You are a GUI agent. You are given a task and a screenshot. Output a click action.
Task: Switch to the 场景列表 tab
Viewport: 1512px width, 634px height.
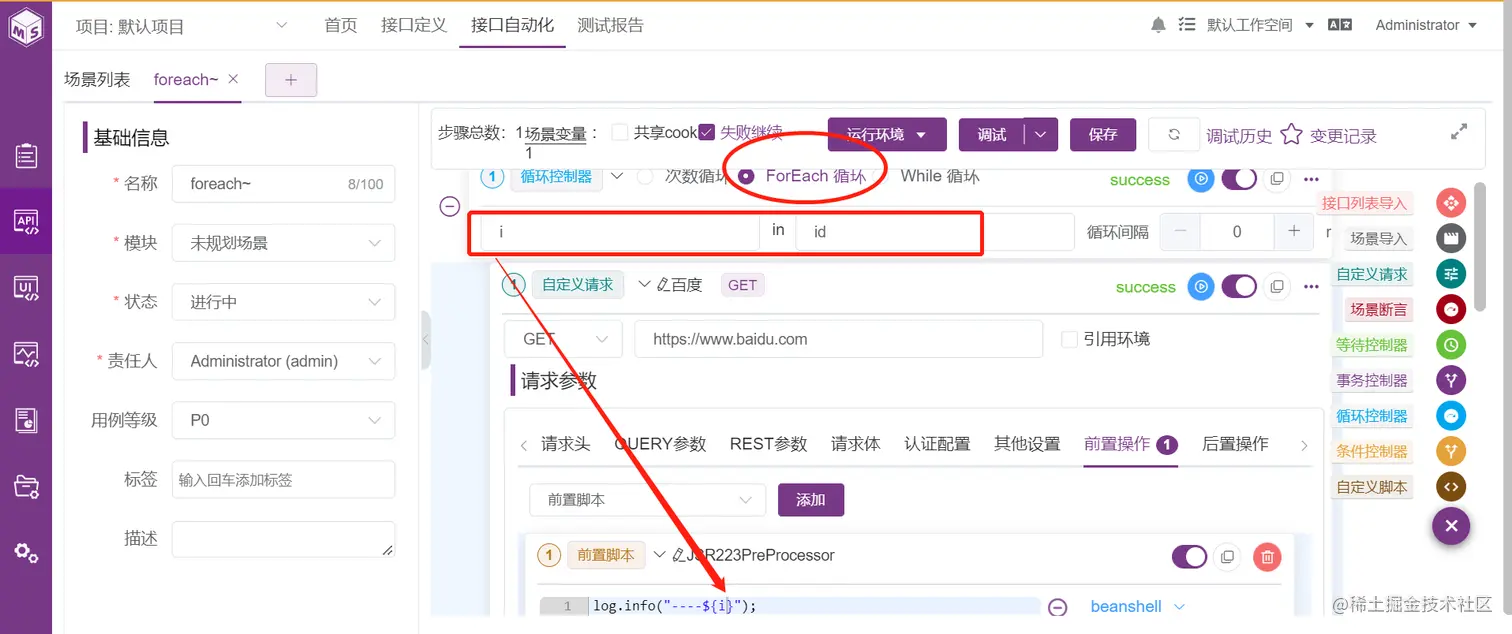tap(97, 79)
